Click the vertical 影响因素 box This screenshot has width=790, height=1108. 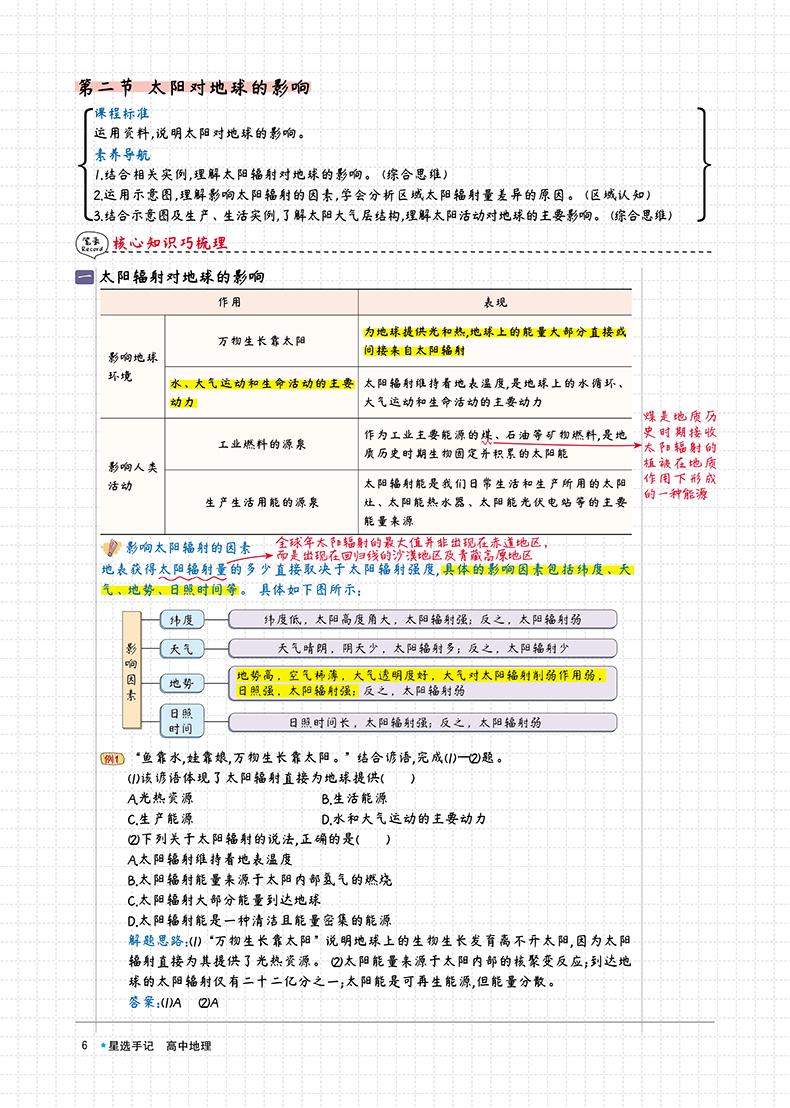coord(130,664)
